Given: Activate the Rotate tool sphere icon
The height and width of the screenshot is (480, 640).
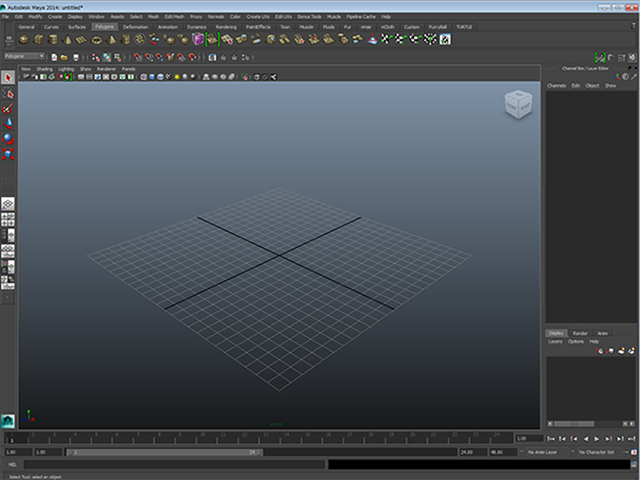Looking at the screenshot, I should 8,139.
